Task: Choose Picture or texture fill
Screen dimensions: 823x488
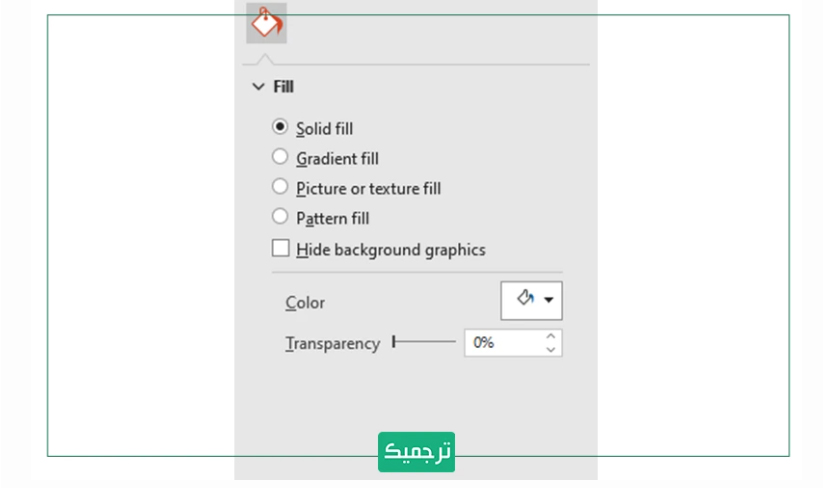Action: tap(280, 187)
